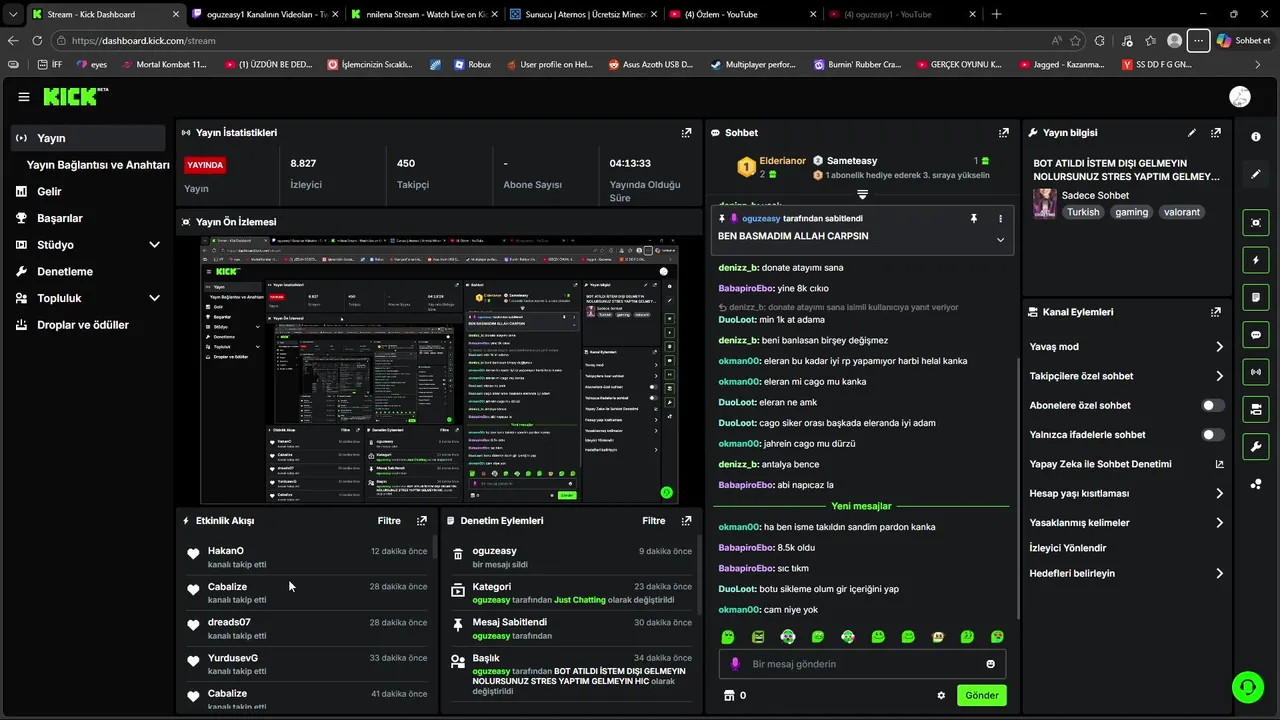This screenshot has height=720, width=1280.
Task: Click the valorant tag chip
Action: click(1181, 212)
